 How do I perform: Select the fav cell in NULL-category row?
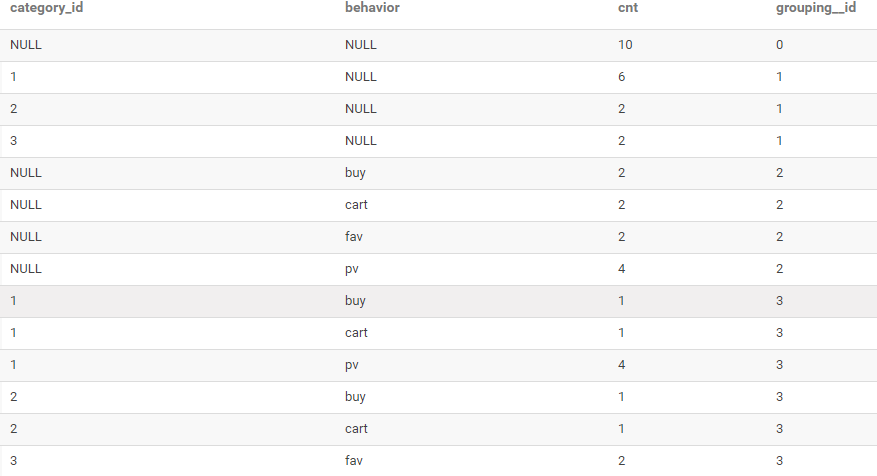353,237
